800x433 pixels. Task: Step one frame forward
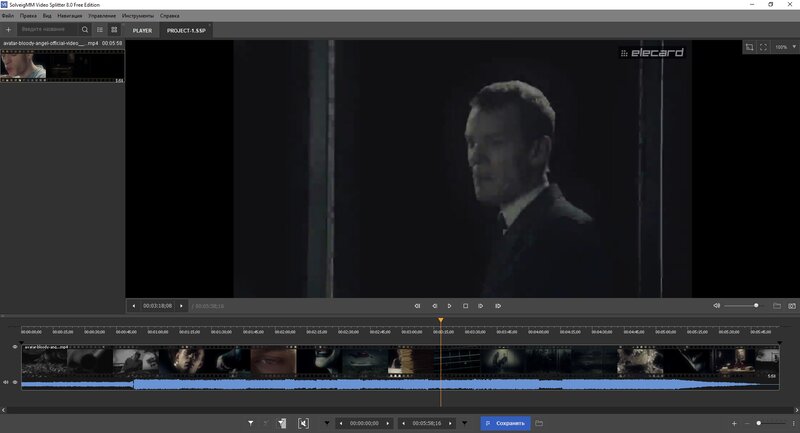pyautogui.click(x=481, y=306)
